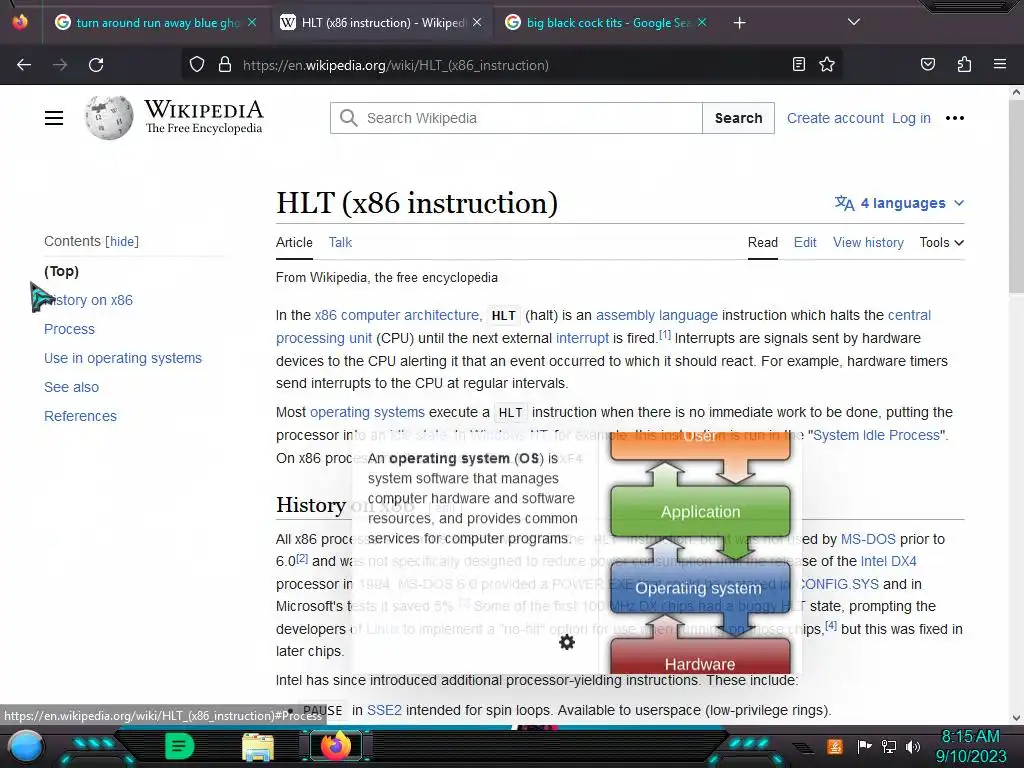The width and height of the screenshot is (1024, 768).
Task: Click the start orb button in taskbar
Action: pyautogui.click(x=25, y=747)
